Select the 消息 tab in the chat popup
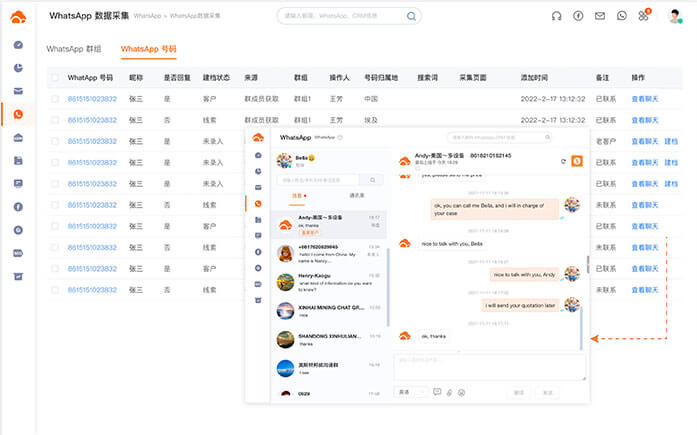The image size is (697, 435). [296, 196]
